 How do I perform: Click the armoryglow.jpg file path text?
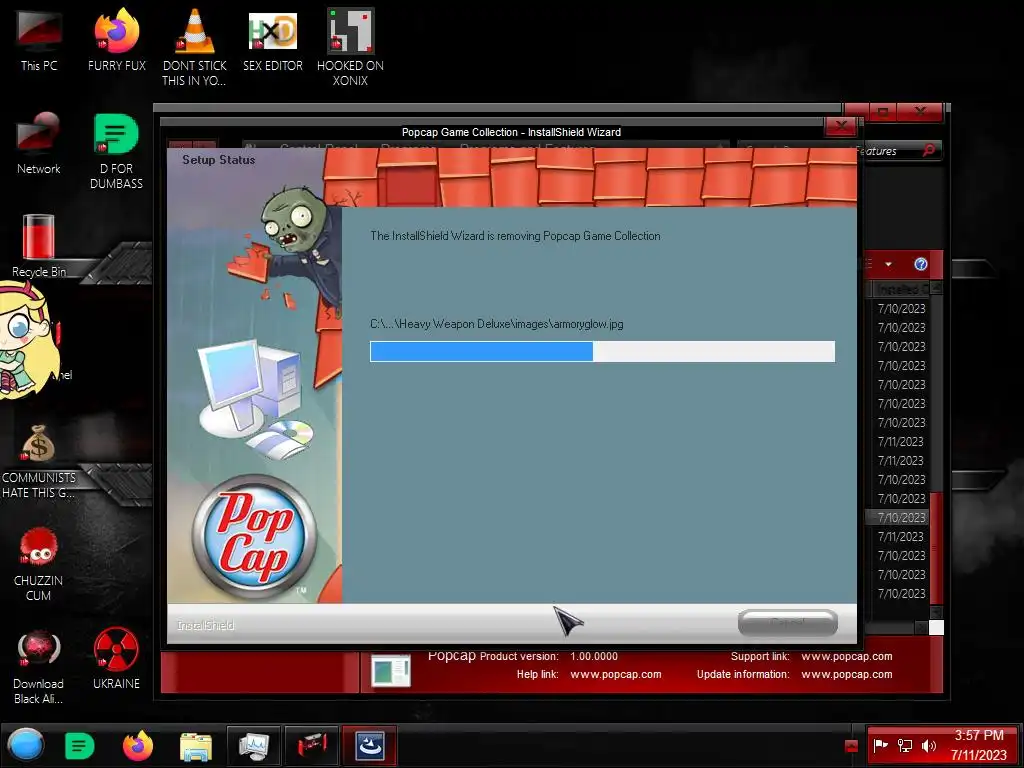pyautogui.click(x=496, y=324)
